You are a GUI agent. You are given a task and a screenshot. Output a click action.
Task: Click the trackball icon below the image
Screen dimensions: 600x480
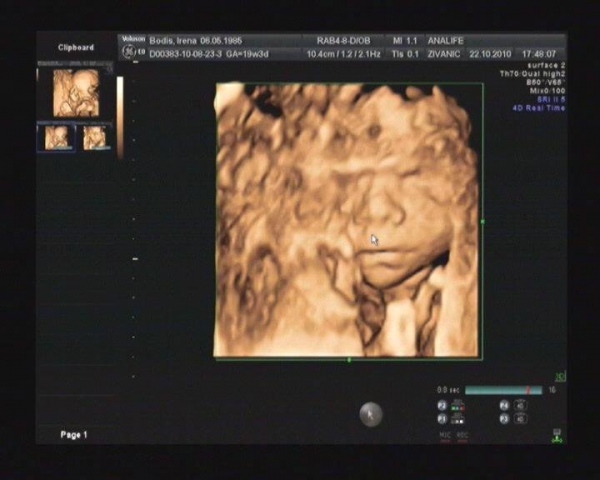pyautogui.click(x=370, y=413)
